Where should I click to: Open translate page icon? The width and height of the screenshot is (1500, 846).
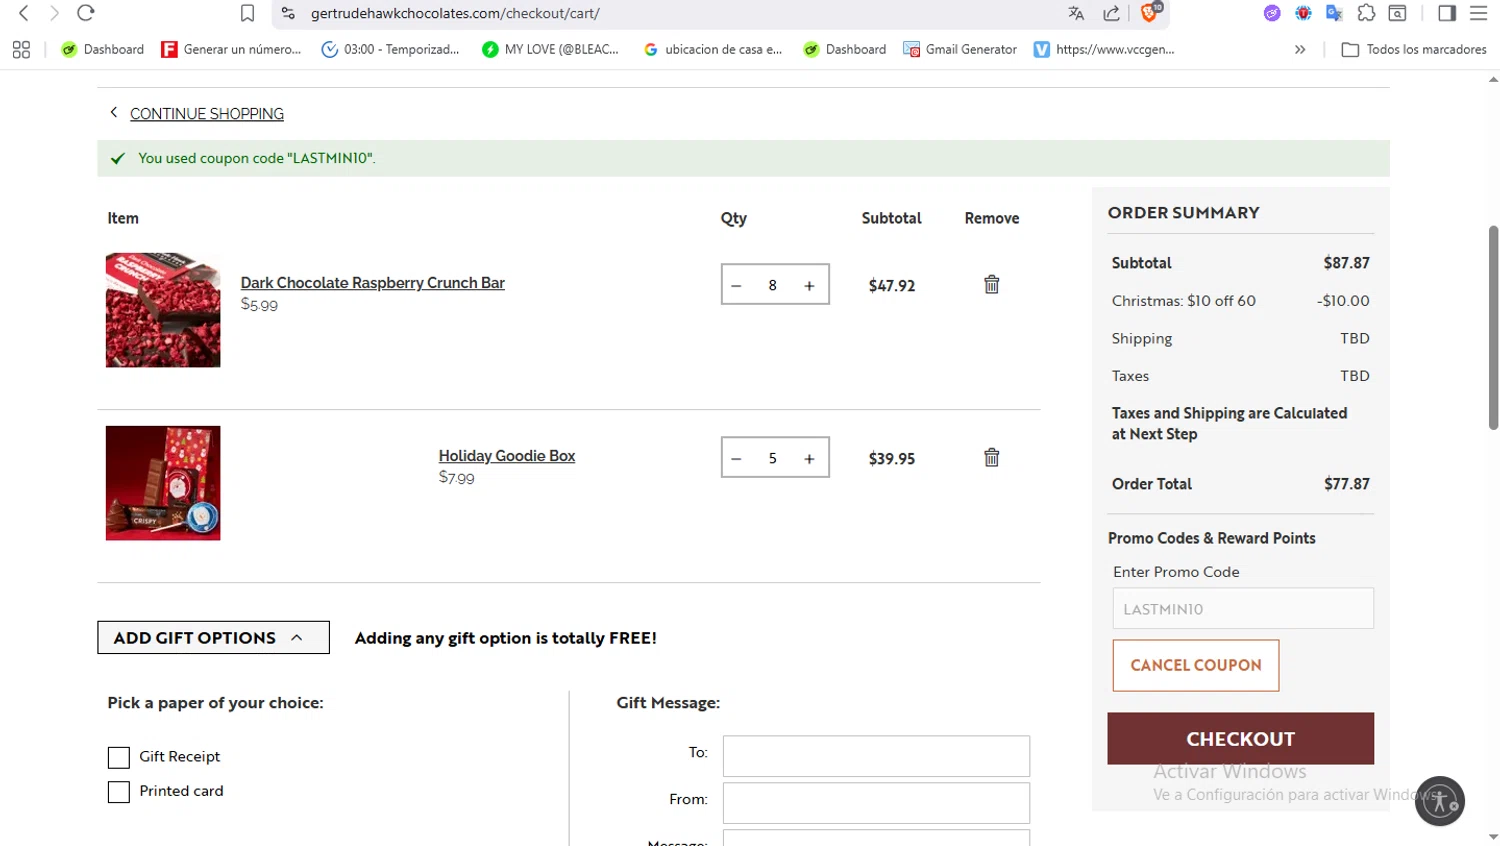[x=1076, y=13]
